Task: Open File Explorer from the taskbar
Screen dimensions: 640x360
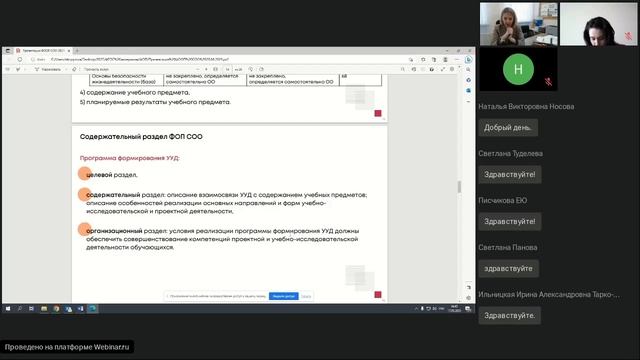Action: [44, 309]
